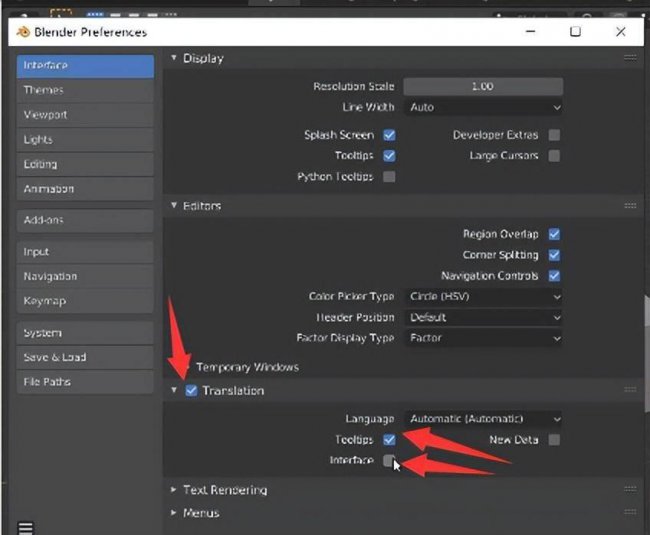Open the Save & Load category
Image resolution: width=650 pixels, height=535 pixels.
point(85,357)
